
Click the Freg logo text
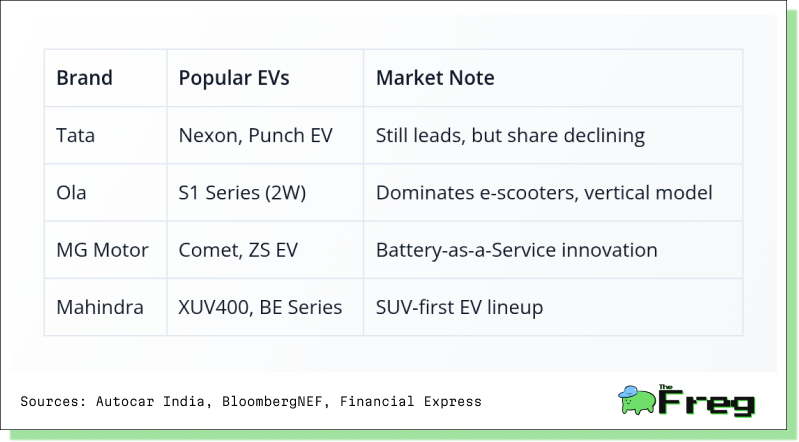[706, 400]
